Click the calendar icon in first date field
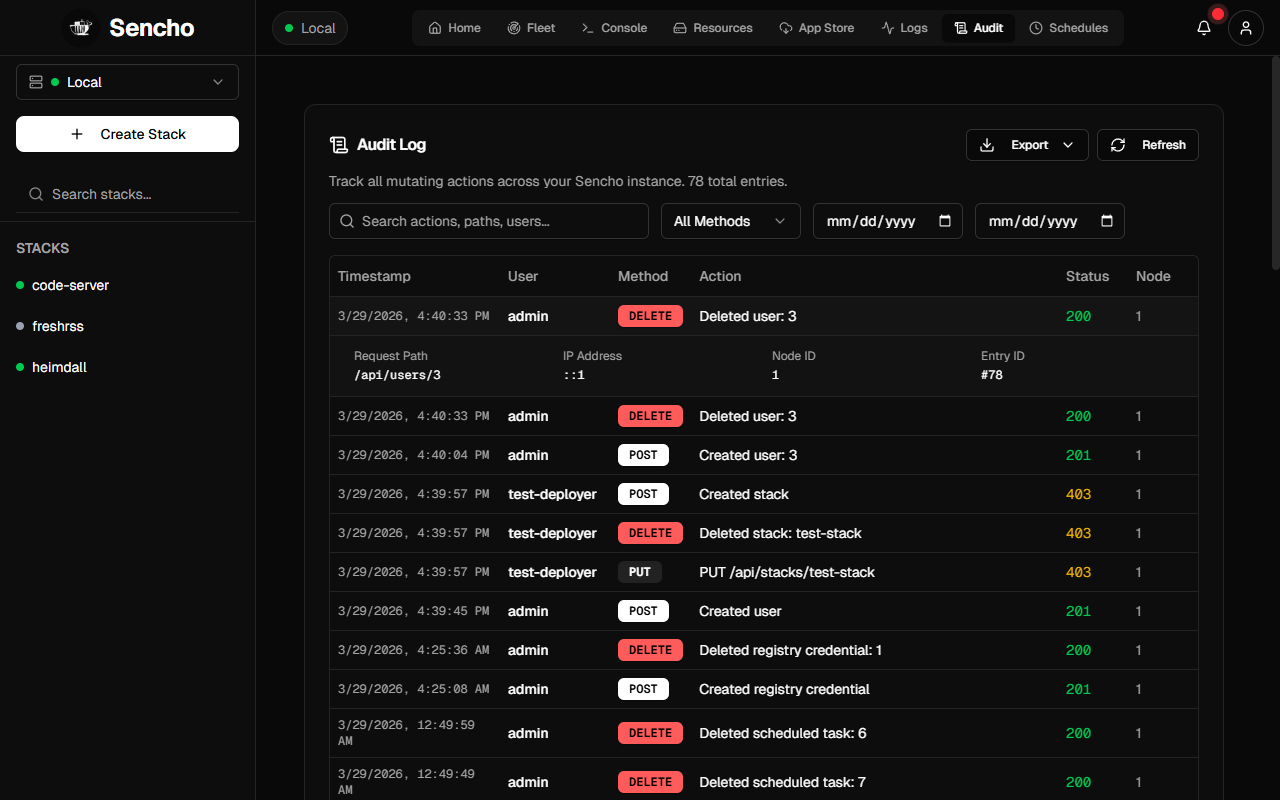The image size is (1280, 800). 945,221
